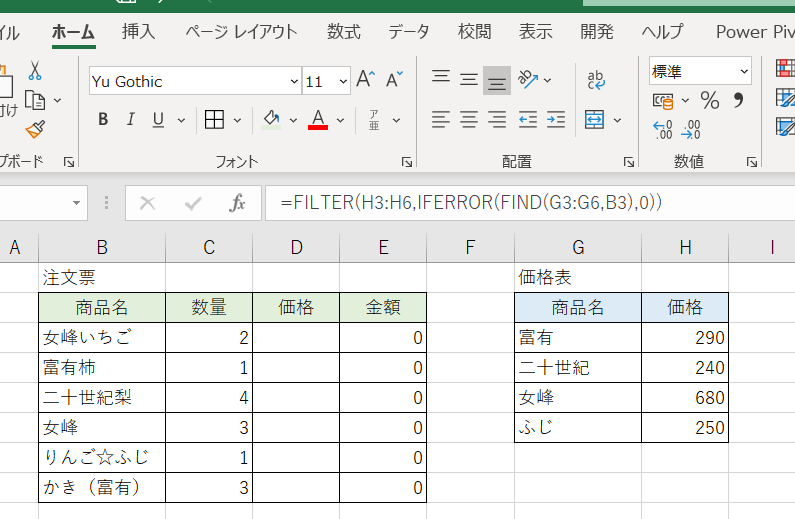Select cell containing 二十世紀梨
795x519 pixels.
click(x=102, y=397)
